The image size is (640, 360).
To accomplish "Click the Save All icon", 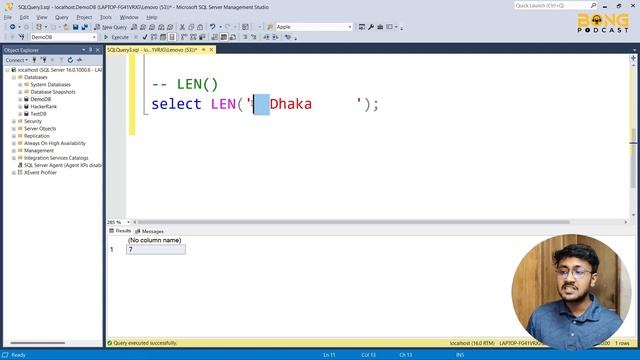I will [84, 27].
